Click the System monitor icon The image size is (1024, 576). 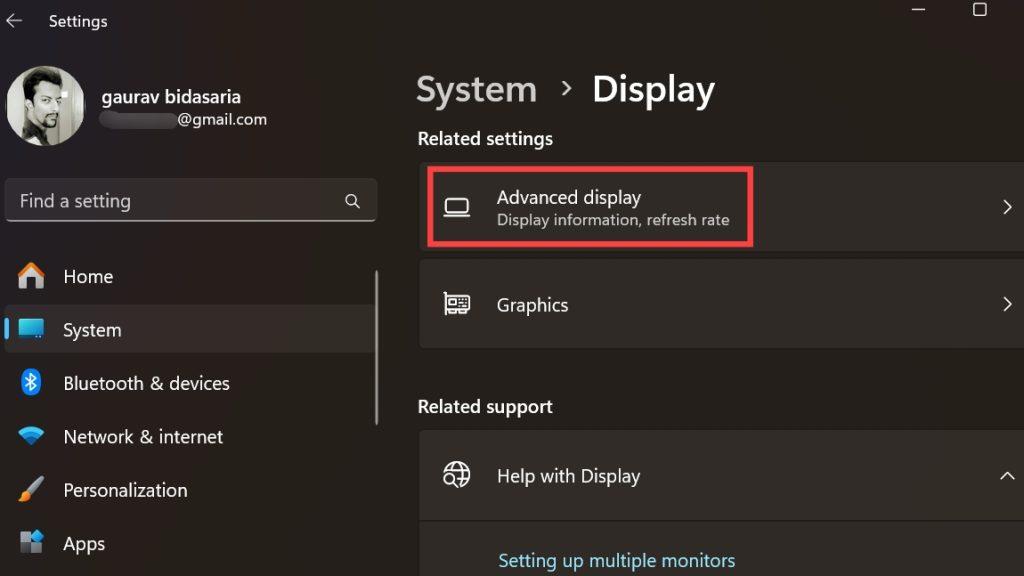click(31, 328)
